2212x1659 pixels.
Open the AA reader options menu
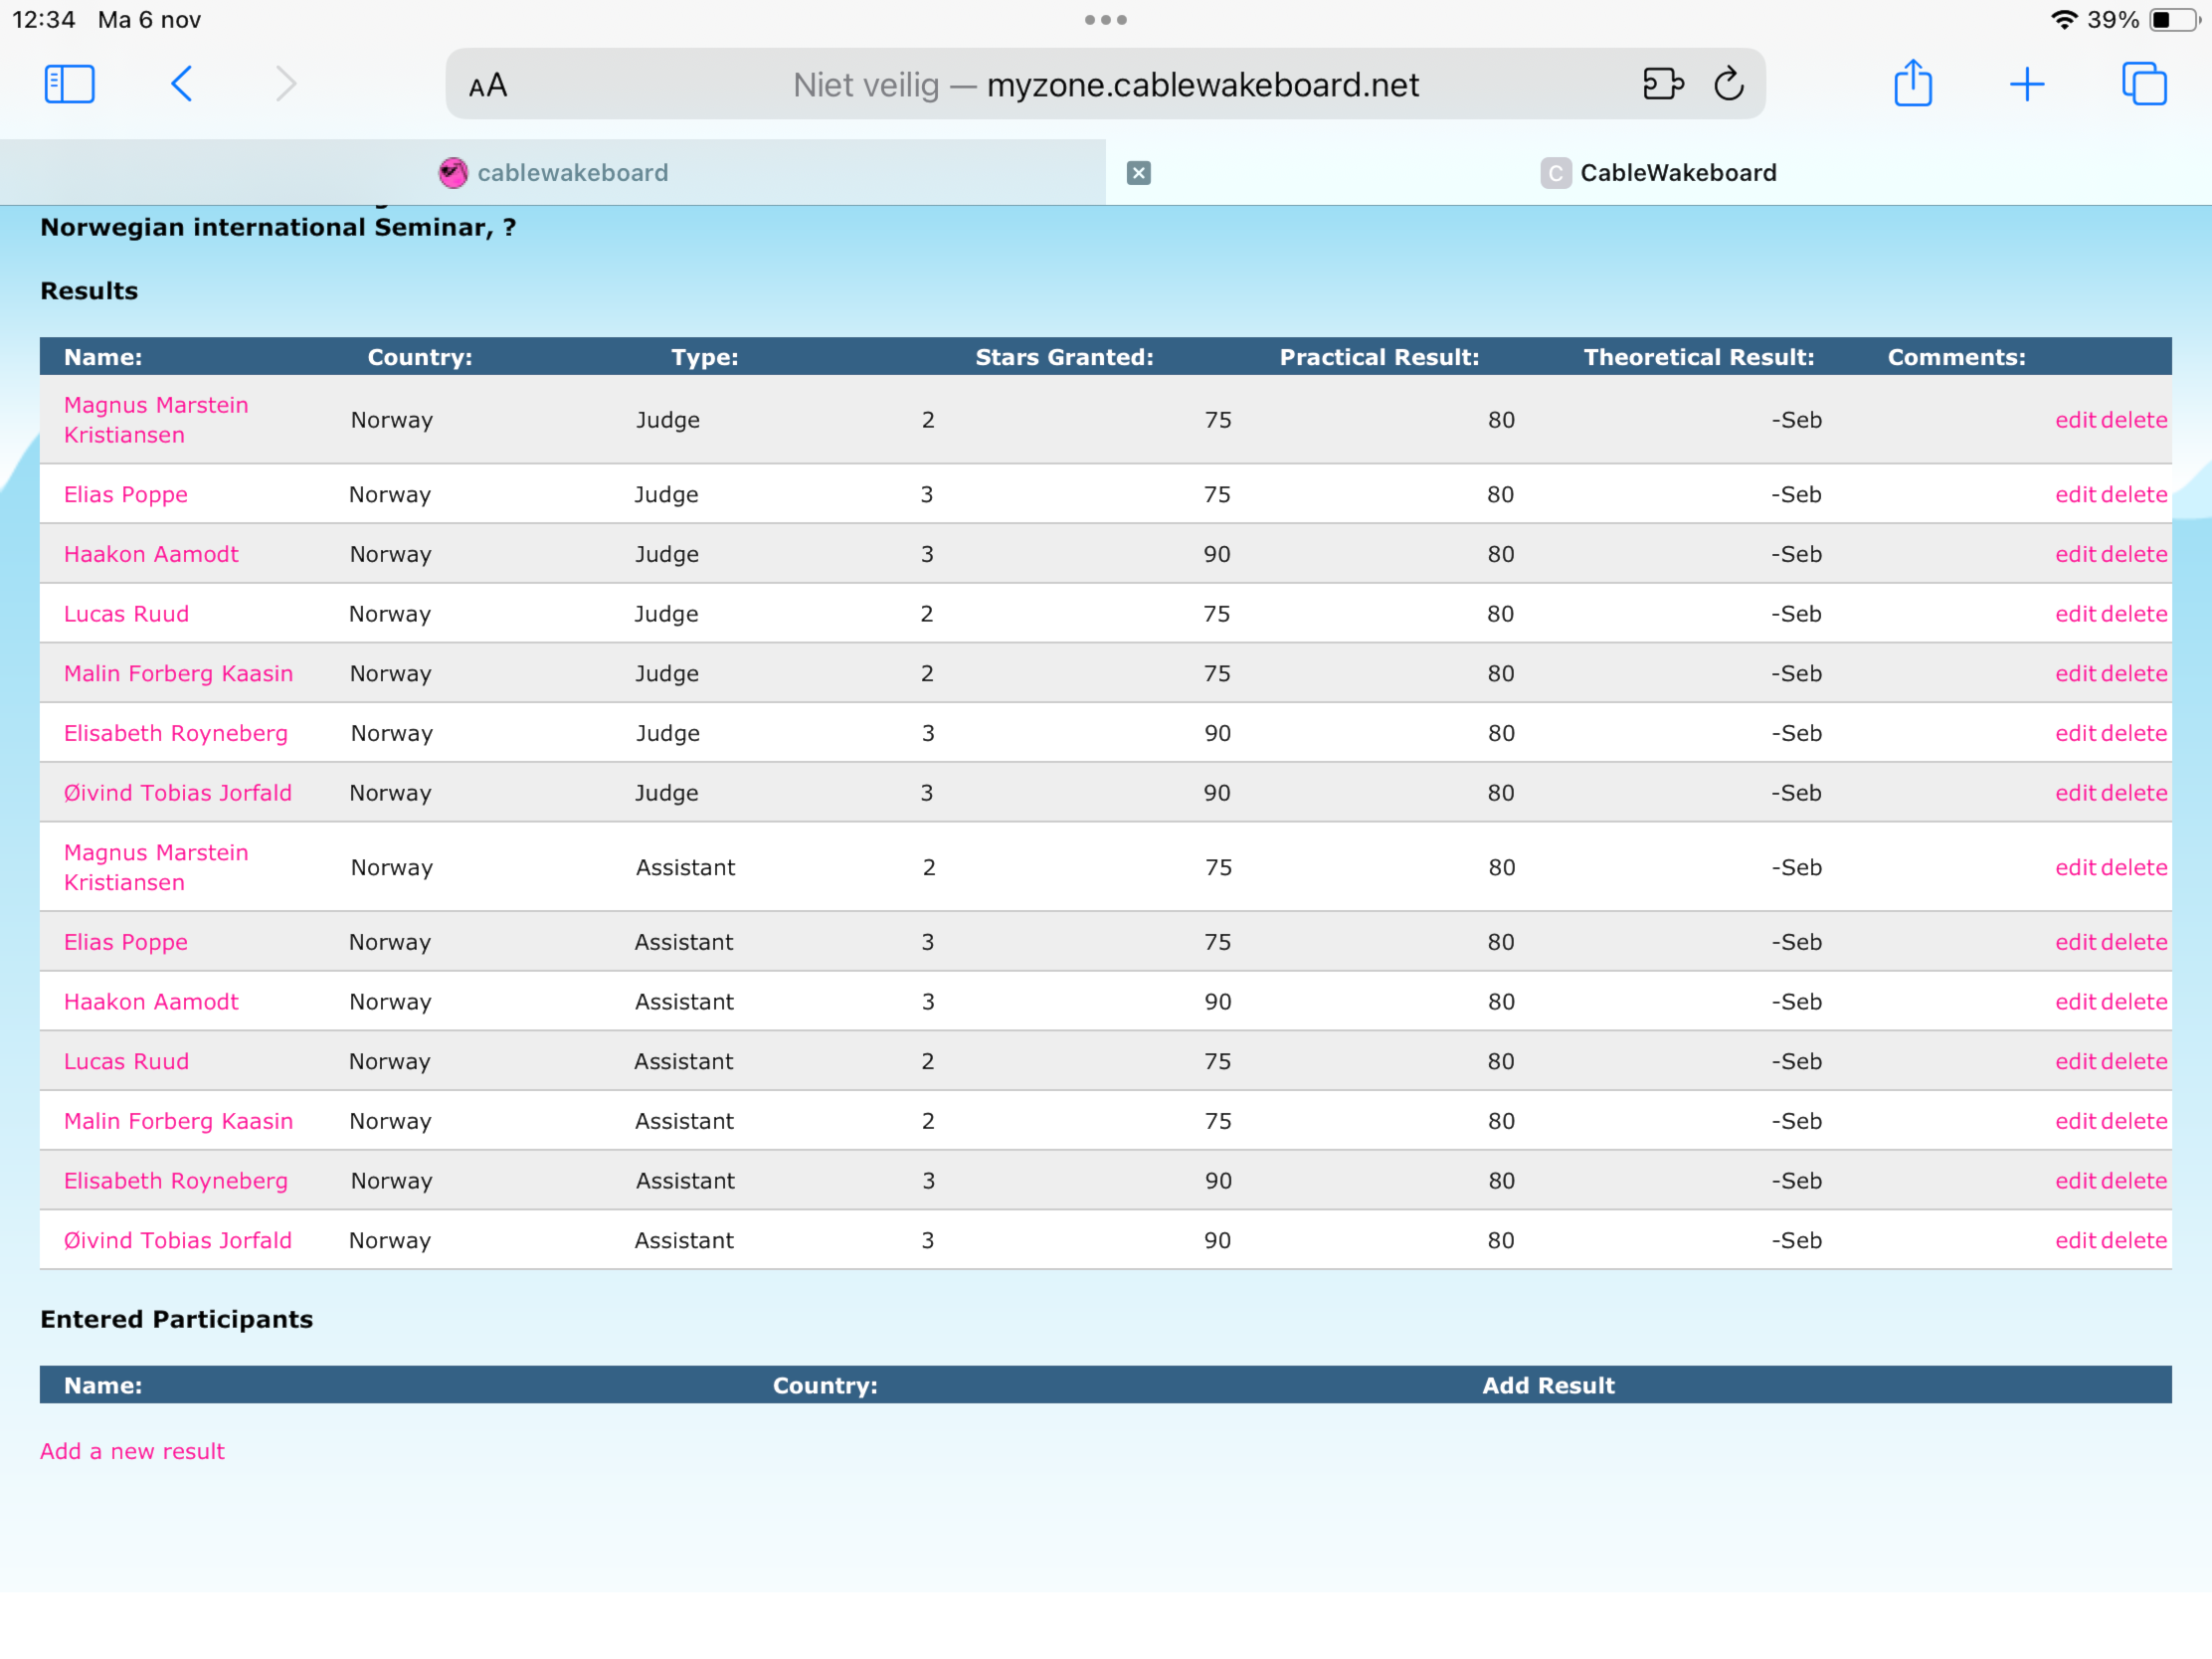pyautogui.click(x=488, y=86)
